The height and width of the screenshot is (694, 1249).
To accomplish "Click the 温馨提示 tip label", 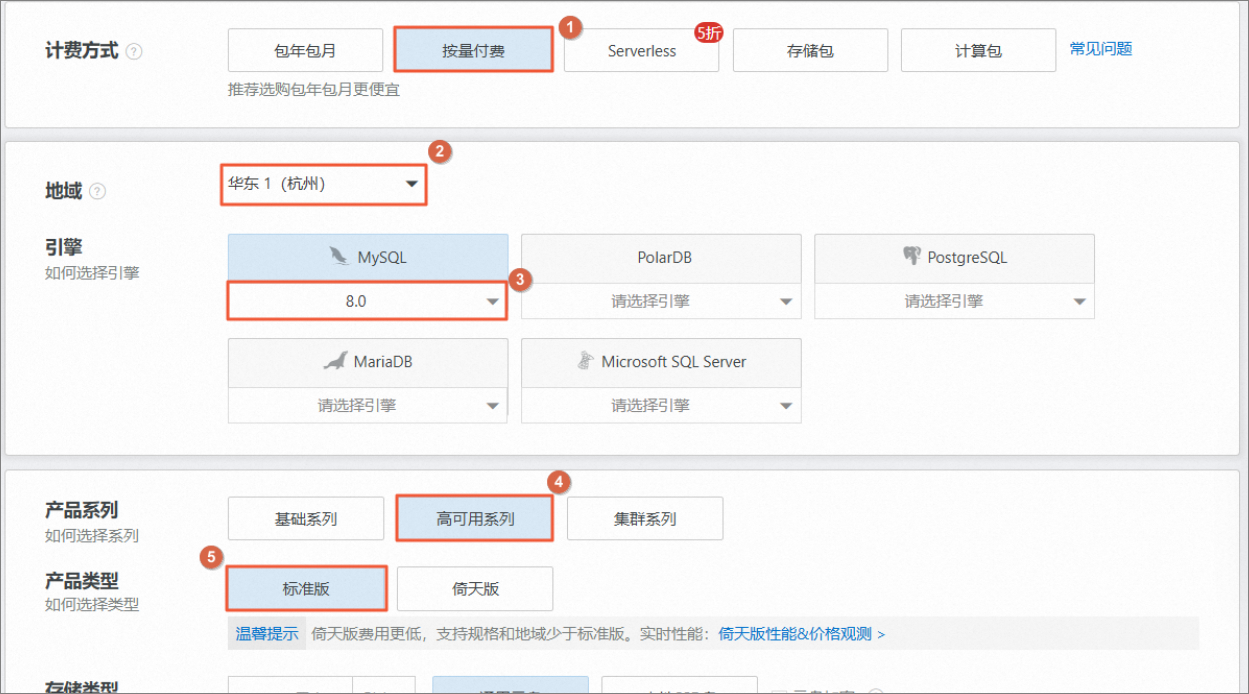I will (267, 634).
